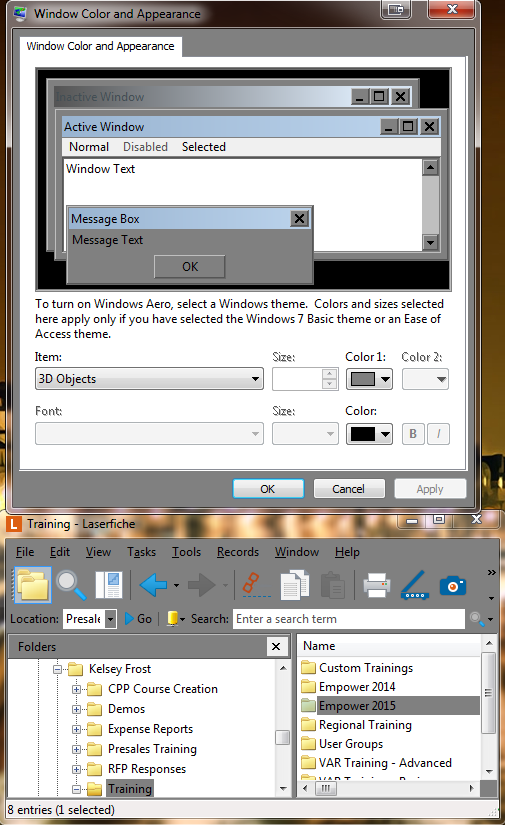The image size is (505, 825).
Task: Open the Item dropdown showing 3D Objects
Action: [149, 379]
